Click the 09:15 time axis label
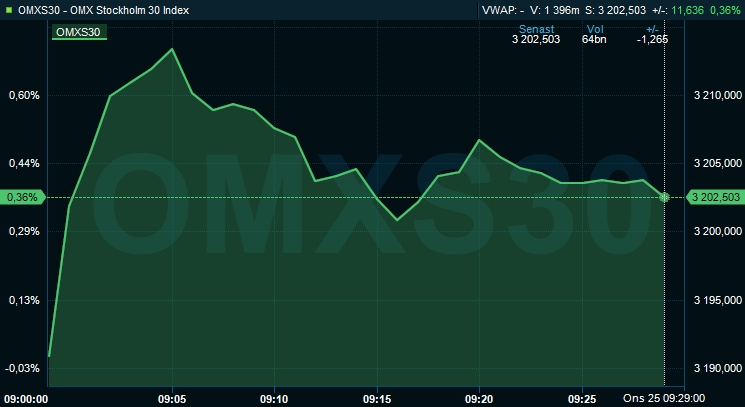This screenshot has width=745, height=407. (377, 397)
